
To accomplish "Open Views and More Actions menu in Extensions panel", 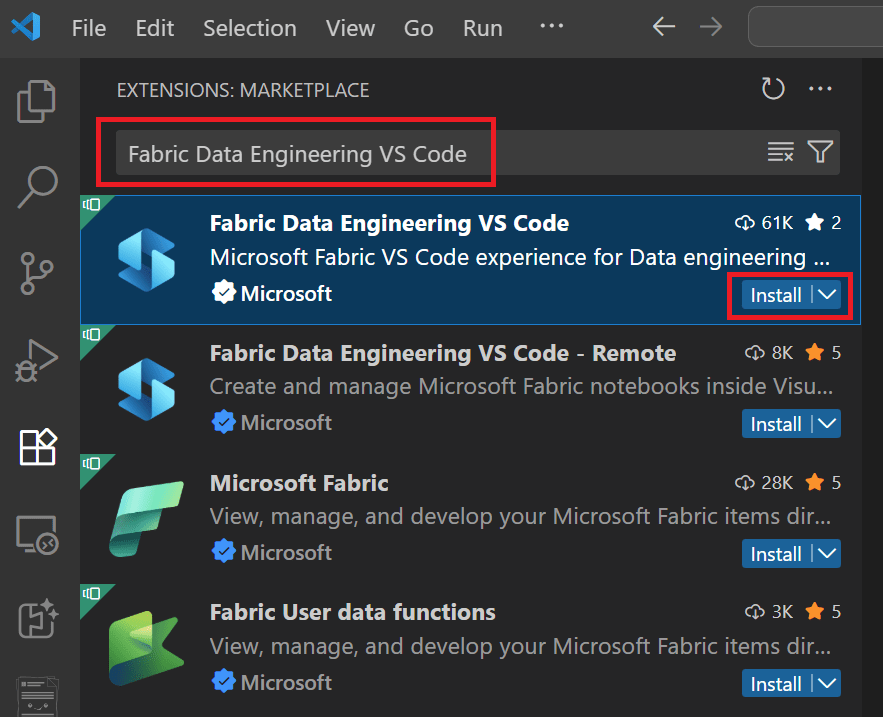I will [820, 88].
